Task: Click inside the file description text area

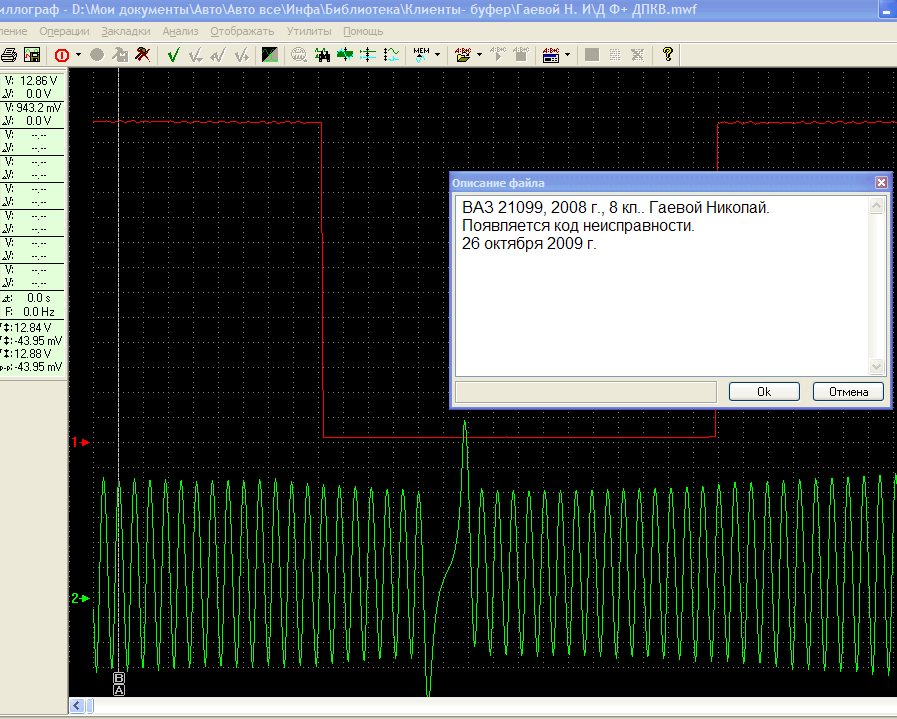Action: coord(662,286)
